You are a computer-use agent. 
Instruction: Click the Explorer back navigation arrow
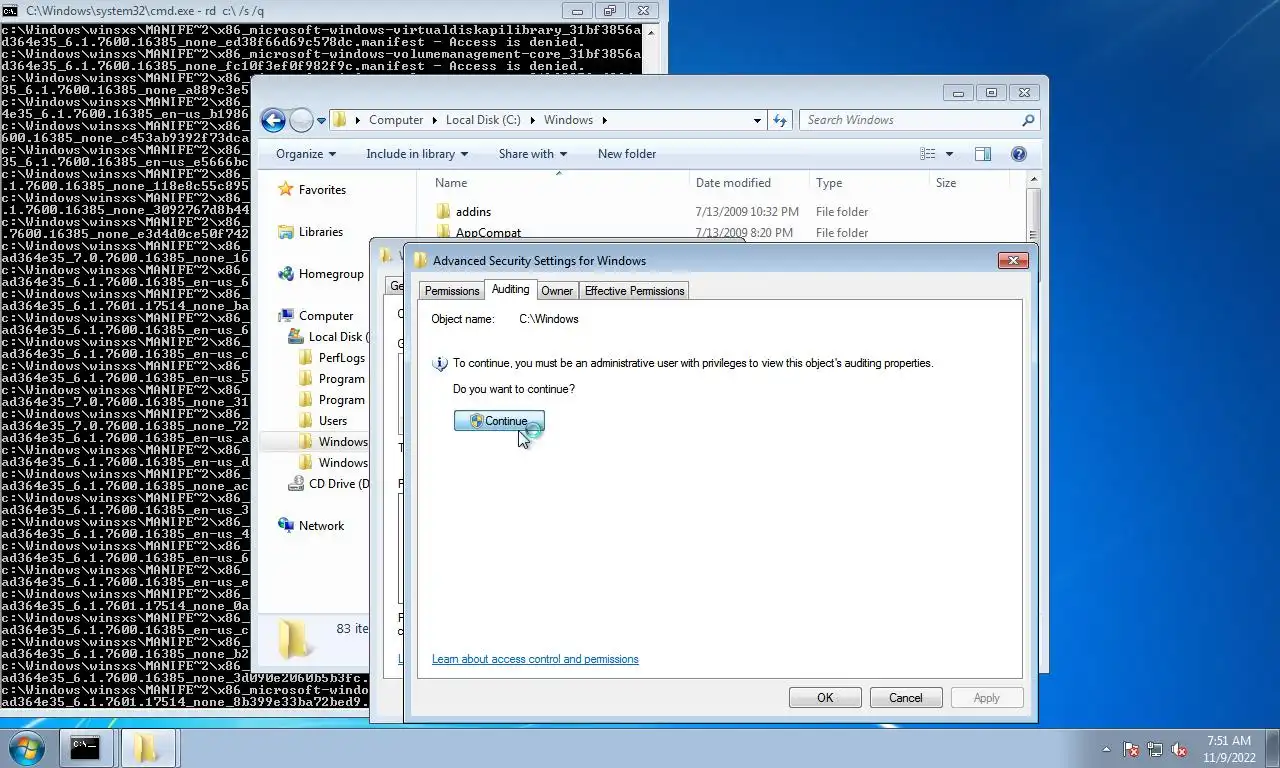coord(273,120)
